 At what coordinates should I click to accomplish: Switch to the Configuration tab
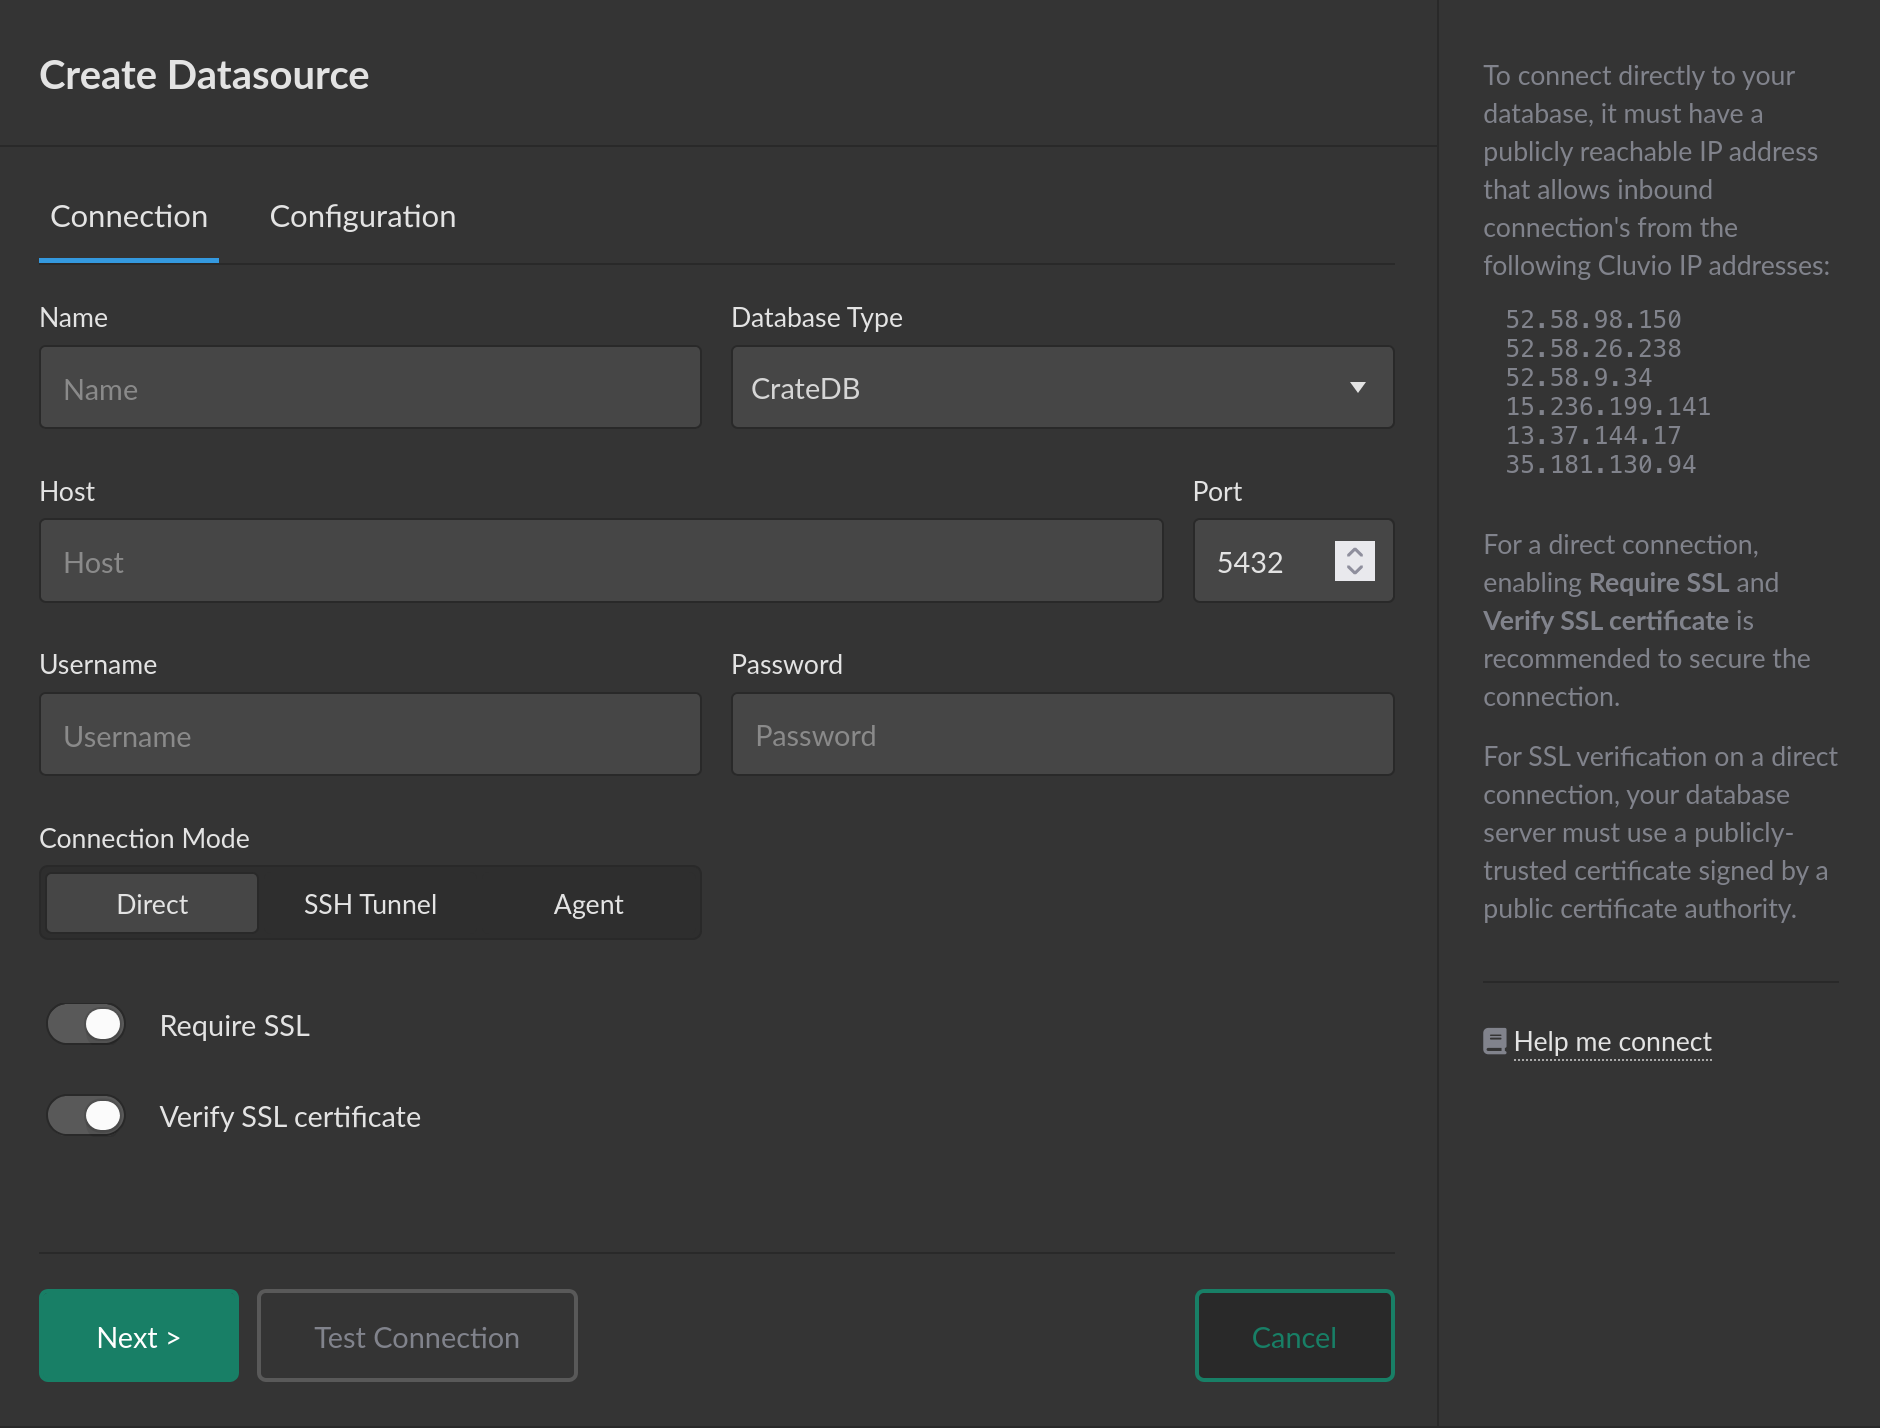[363, 217]
